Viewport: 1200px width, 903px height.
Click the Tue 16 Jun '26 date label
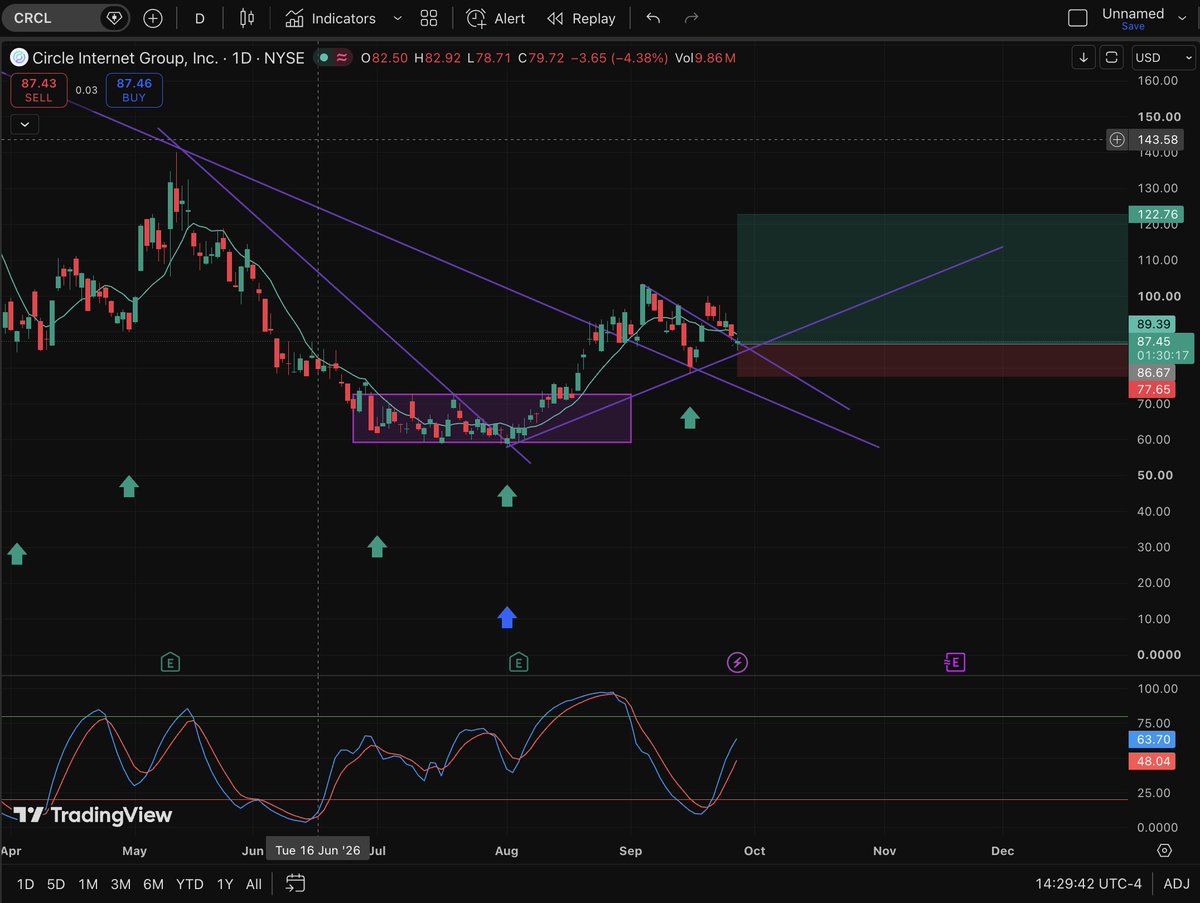click(x=317, y=850)
